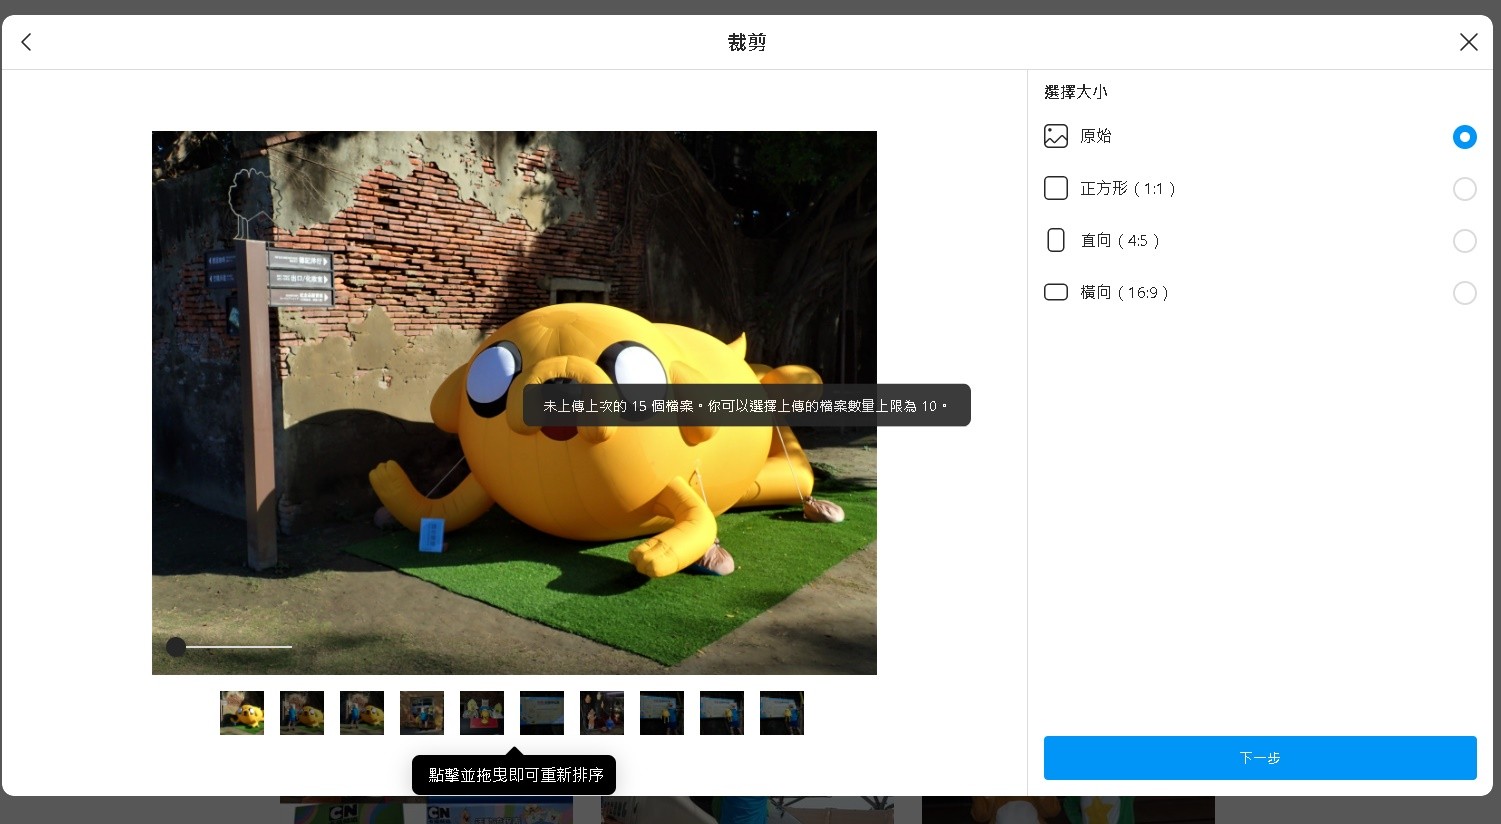The height and width of the screenshot is (824, 1501).
Task: Click the zoom slider handle on the photo
Action: [x=176, y=647]
